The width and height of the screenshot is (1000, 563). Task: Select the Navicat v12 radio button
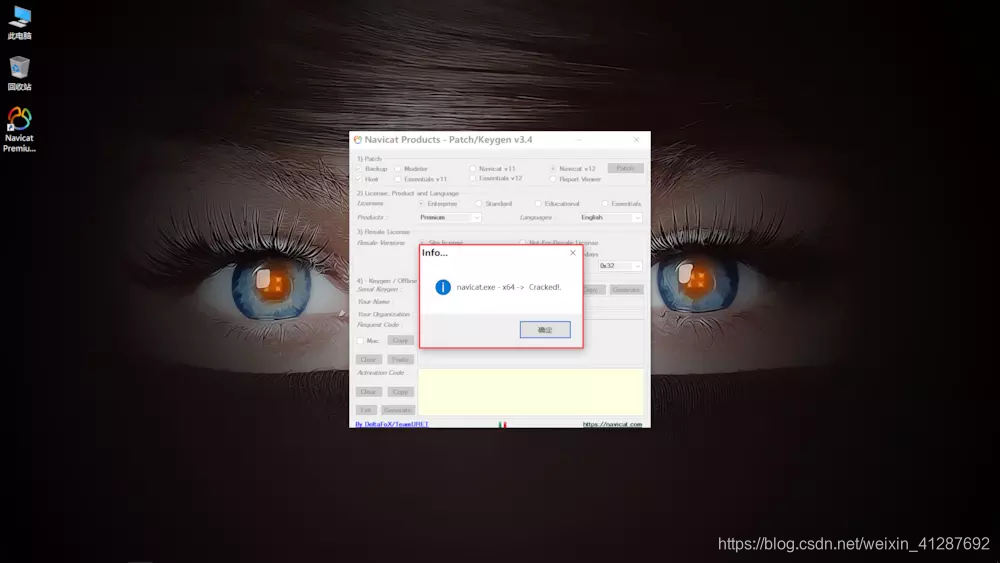click(553, 169)
